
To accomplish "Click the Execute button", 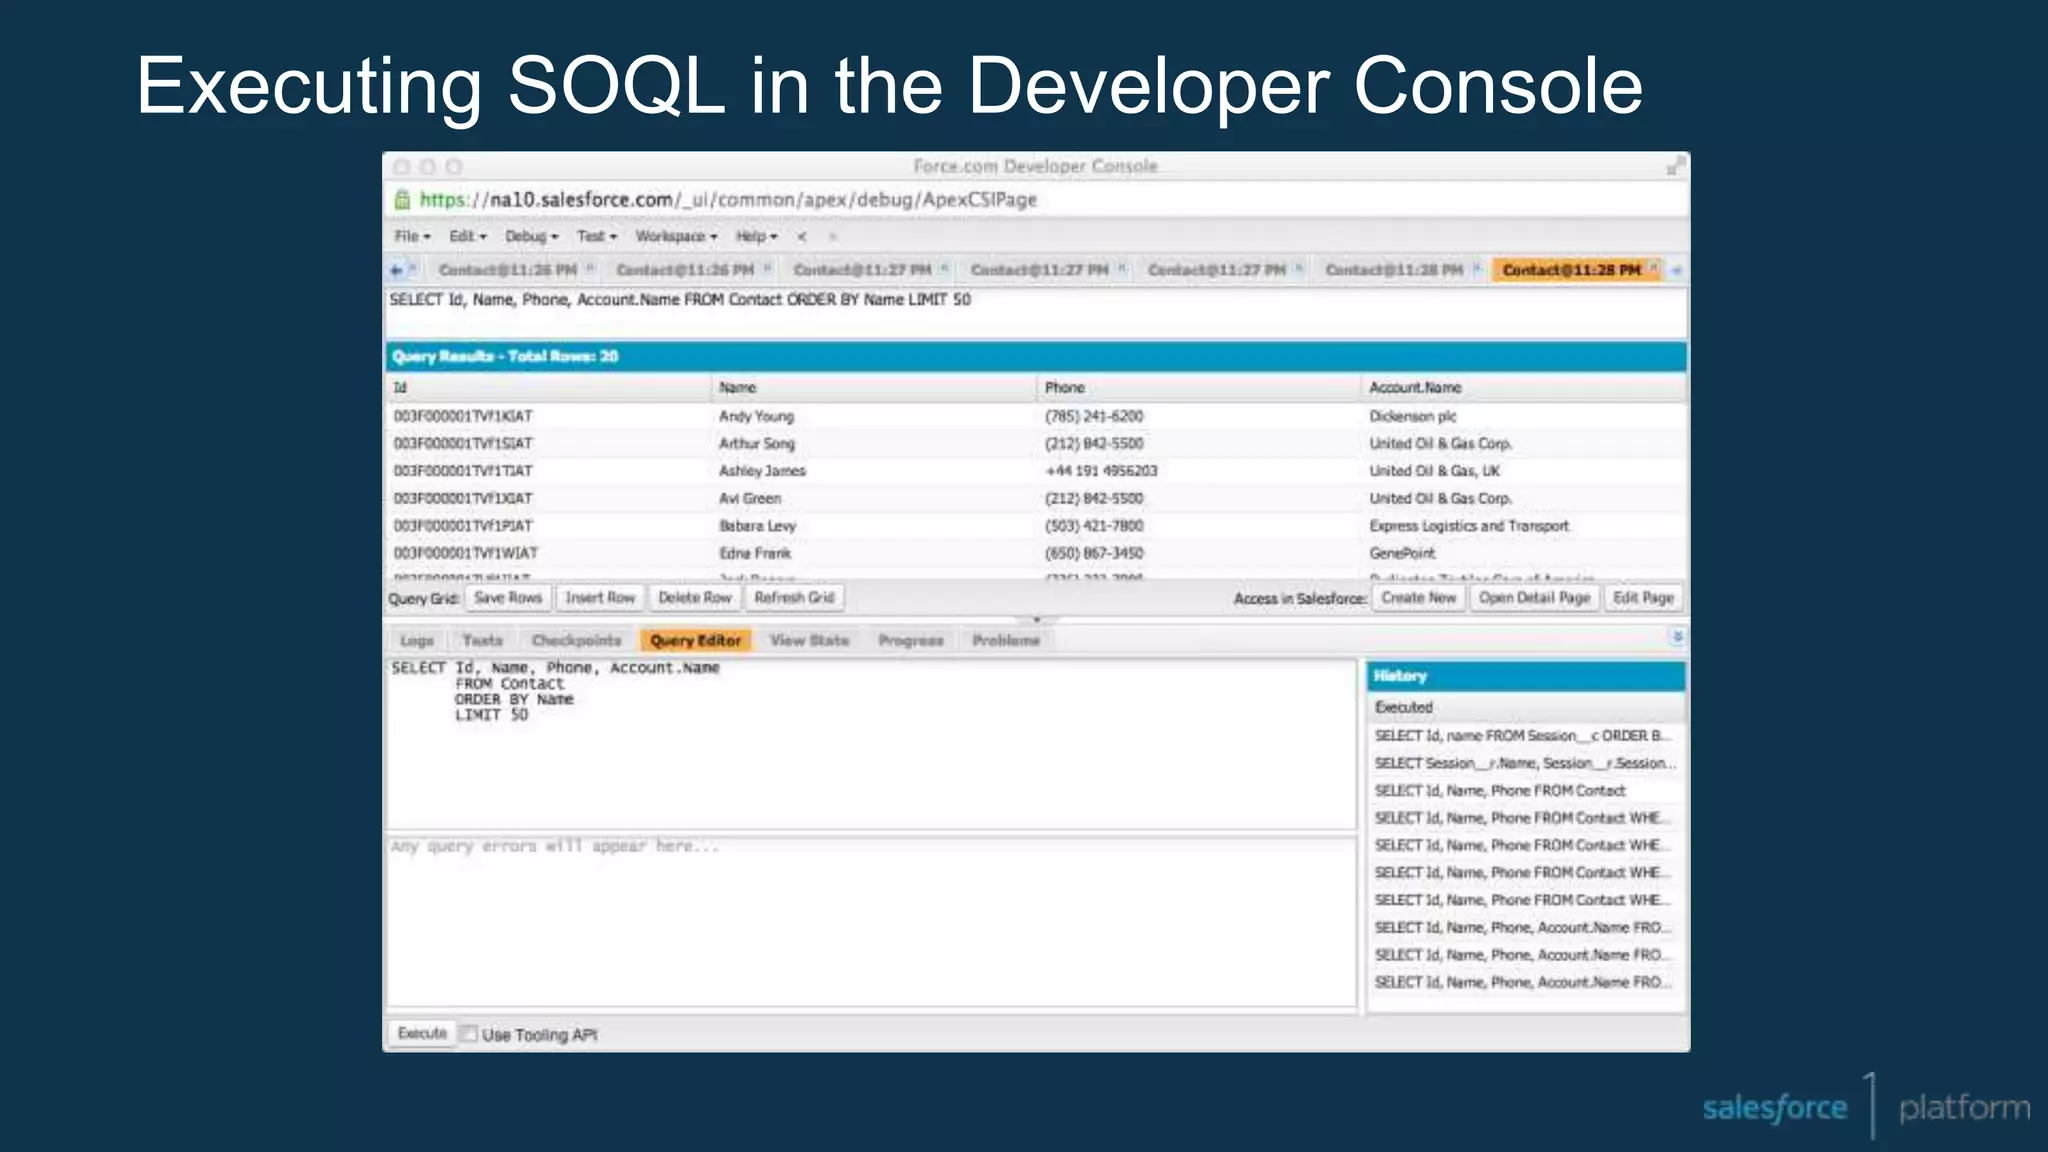I will (422, 1033).
